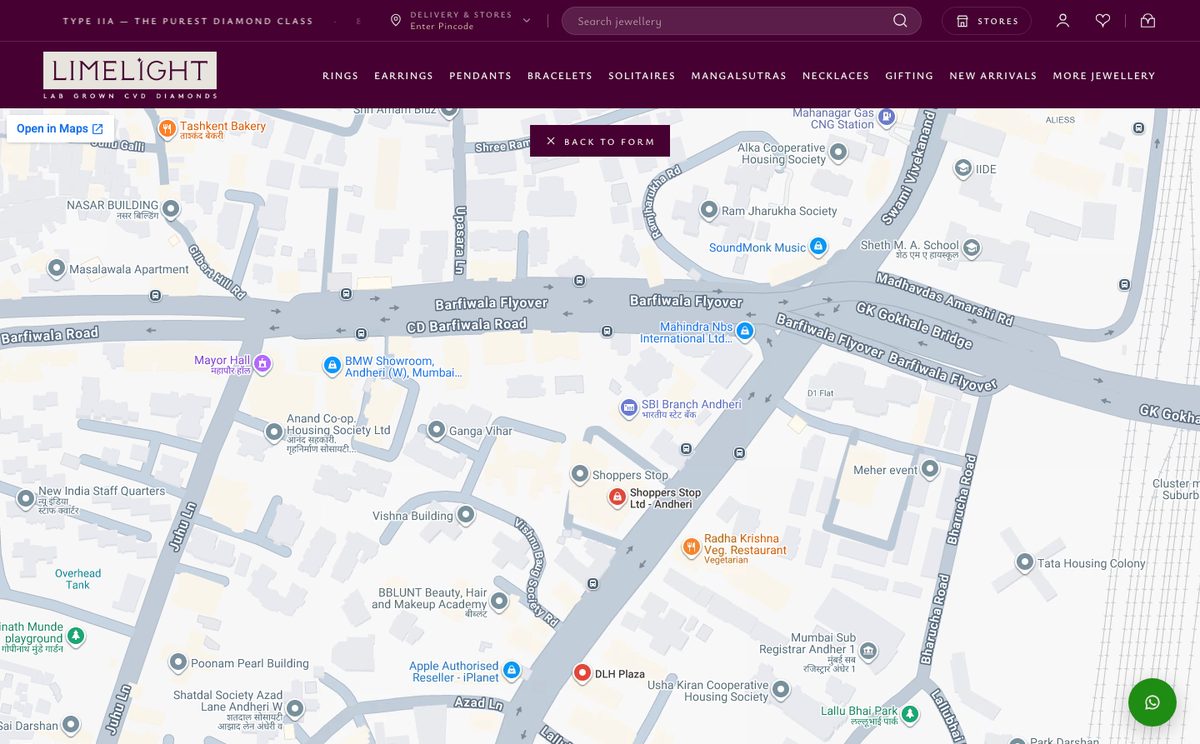
Task: Select the Ram Jharukha Society marker
Action: (709, 210)
